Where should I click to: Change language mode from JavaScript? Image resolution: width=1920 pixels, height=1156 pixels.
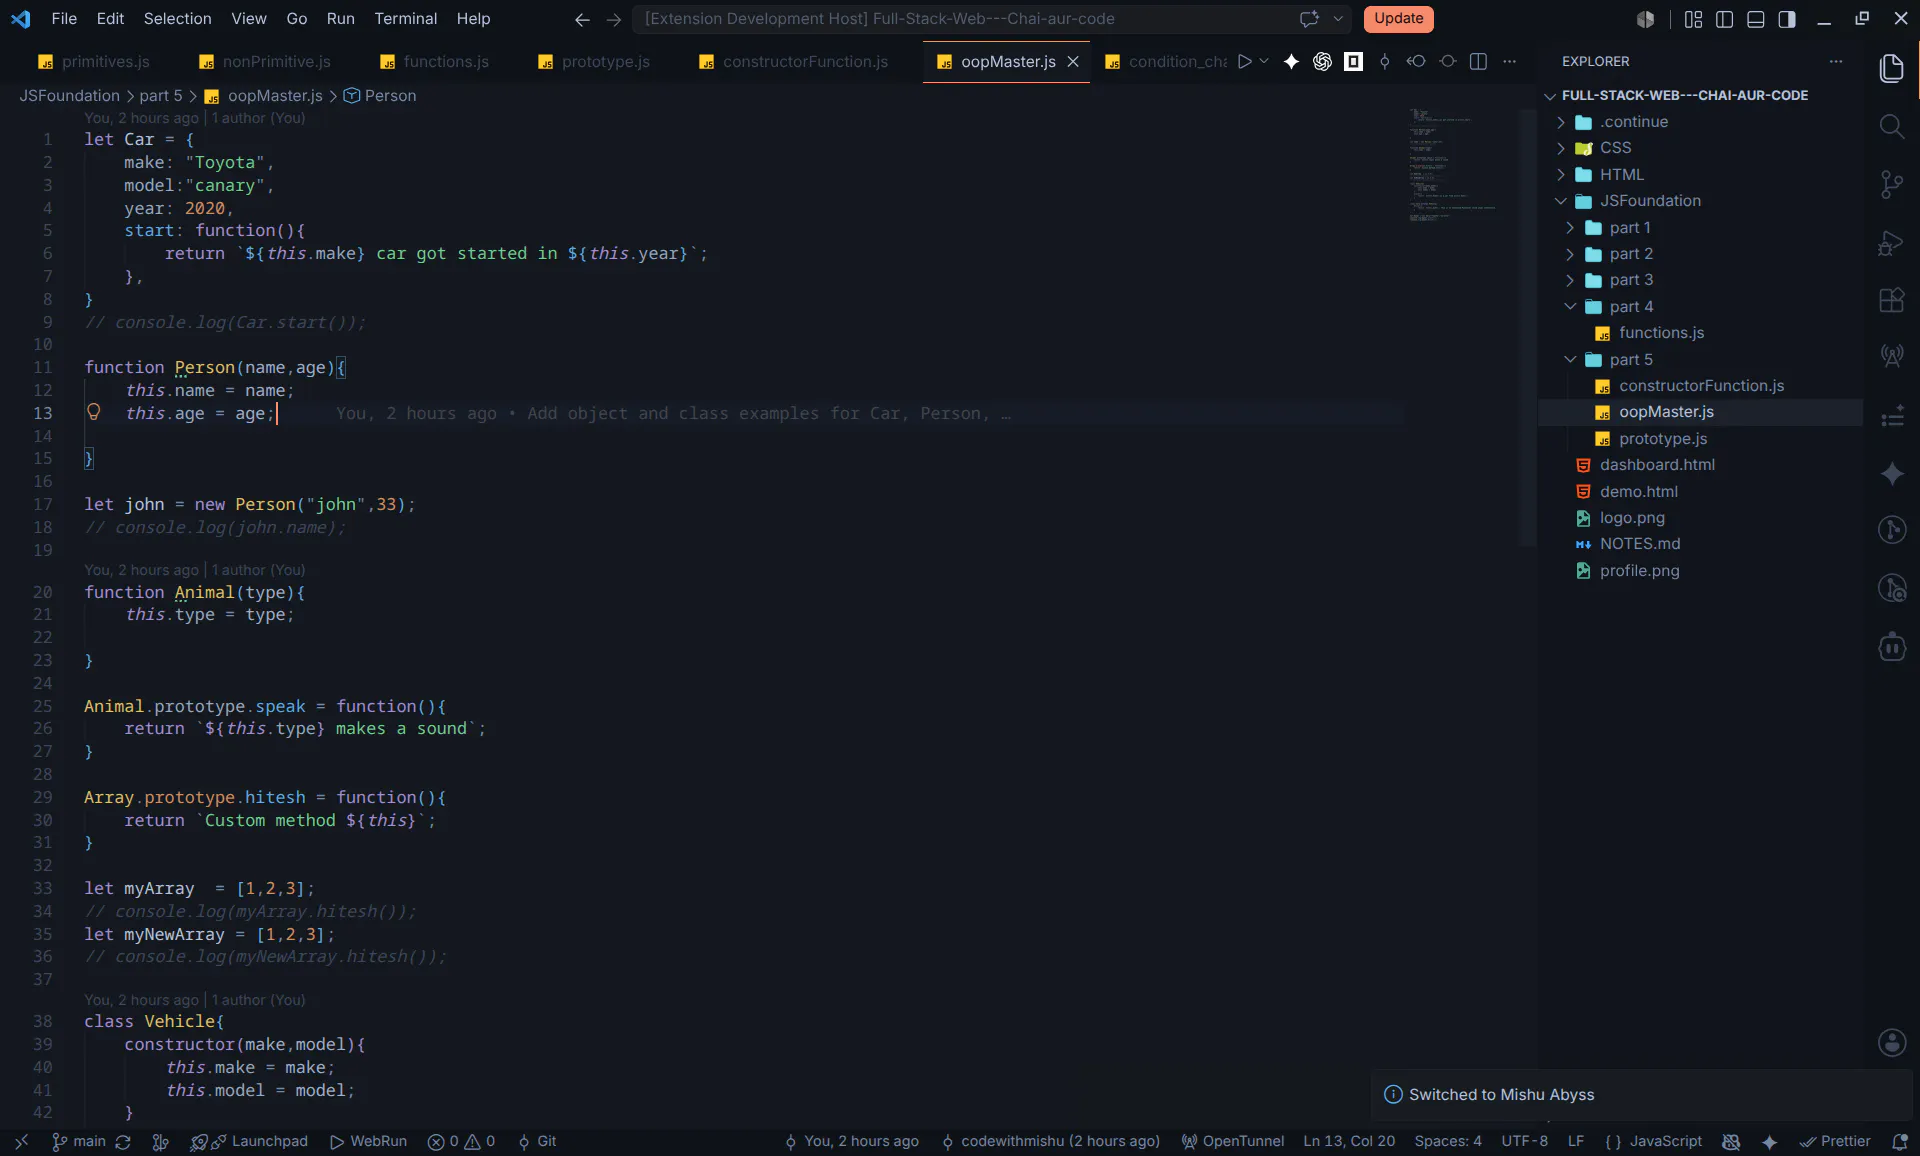pos(1665,1142)
